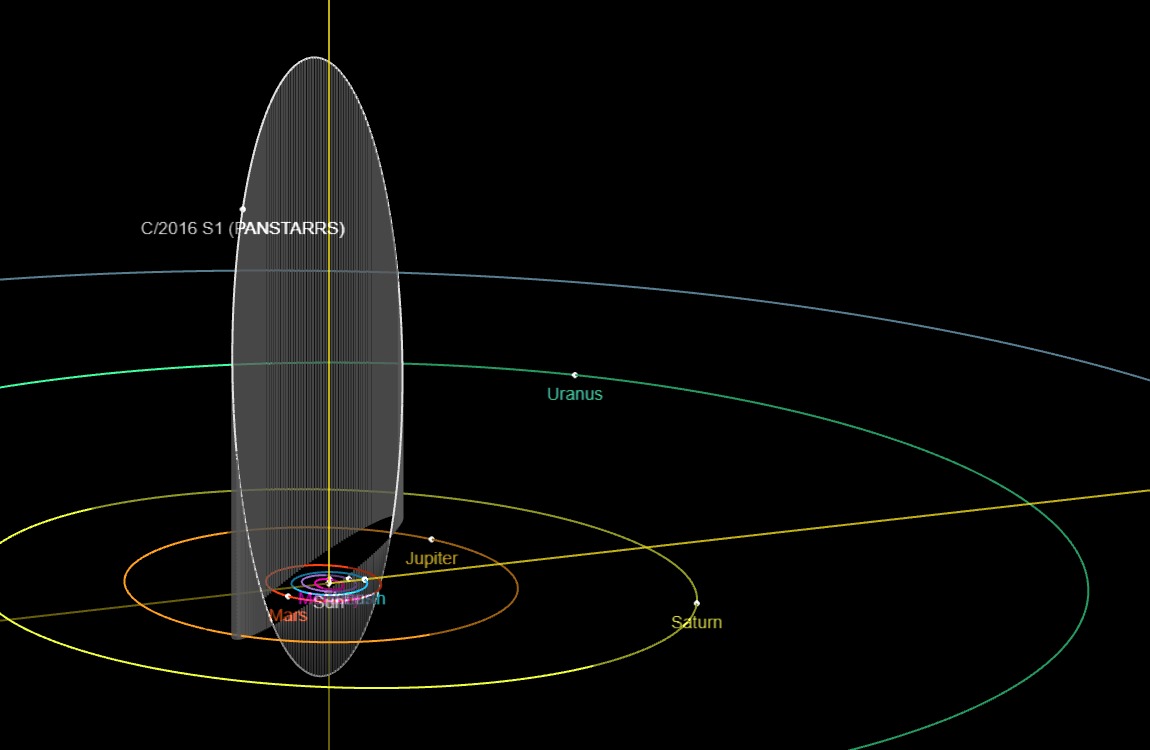Click the Jupiter label

pyautogui.click(x=431, y=558)
